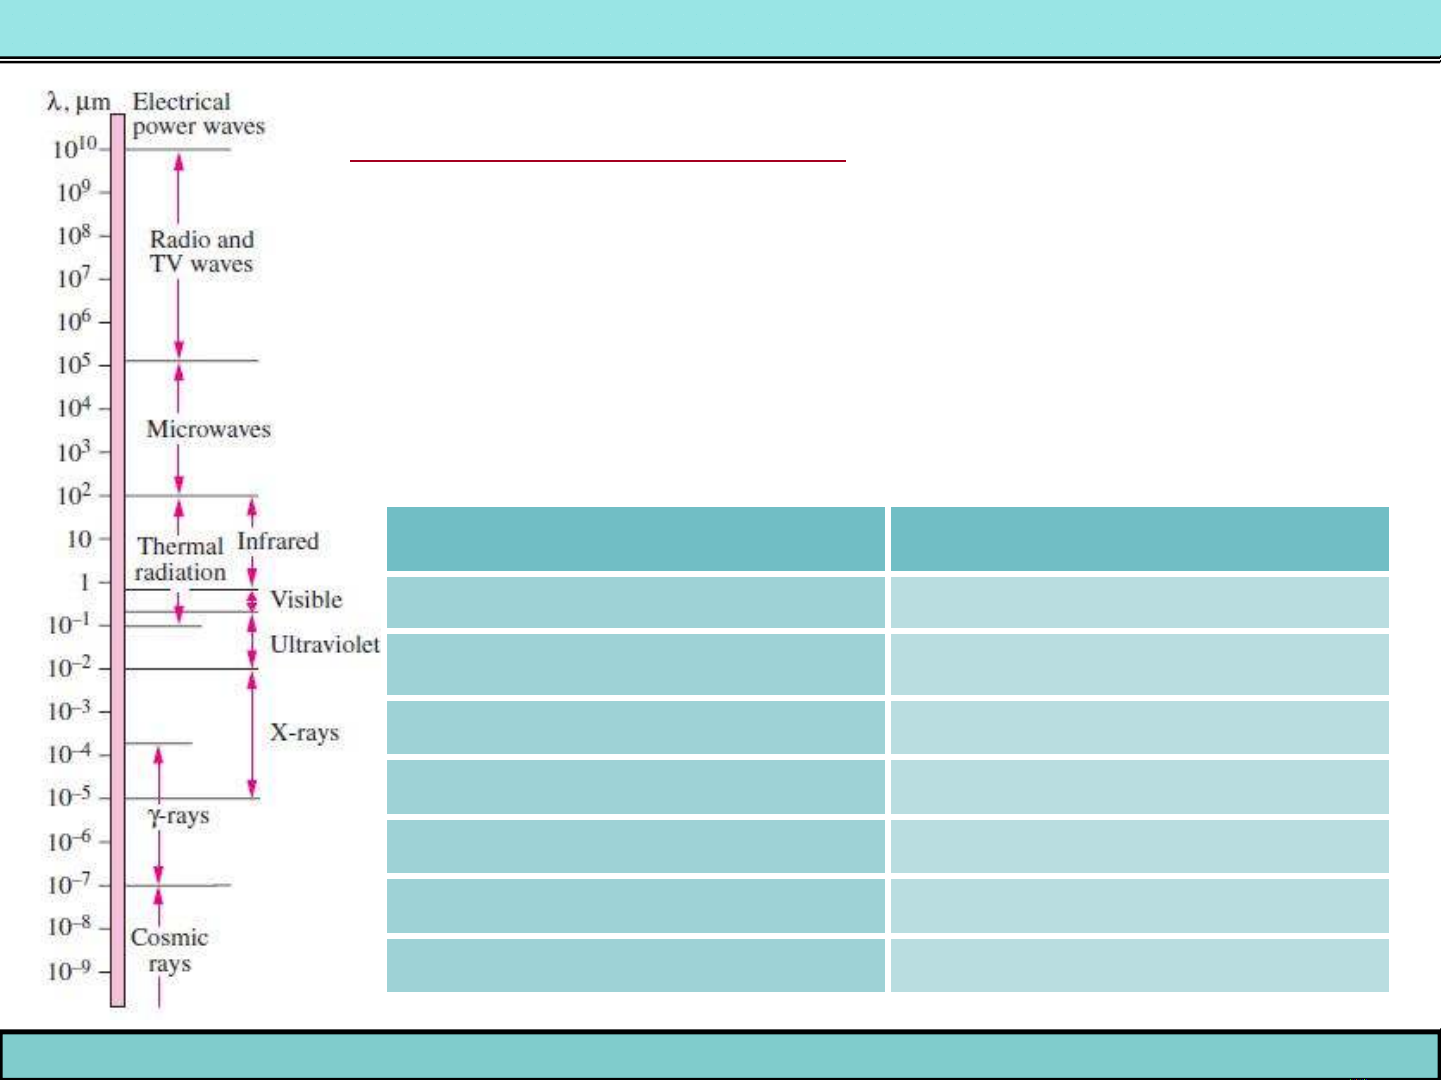
Task: Click the "Visible" label
Action: coord(306,599)
